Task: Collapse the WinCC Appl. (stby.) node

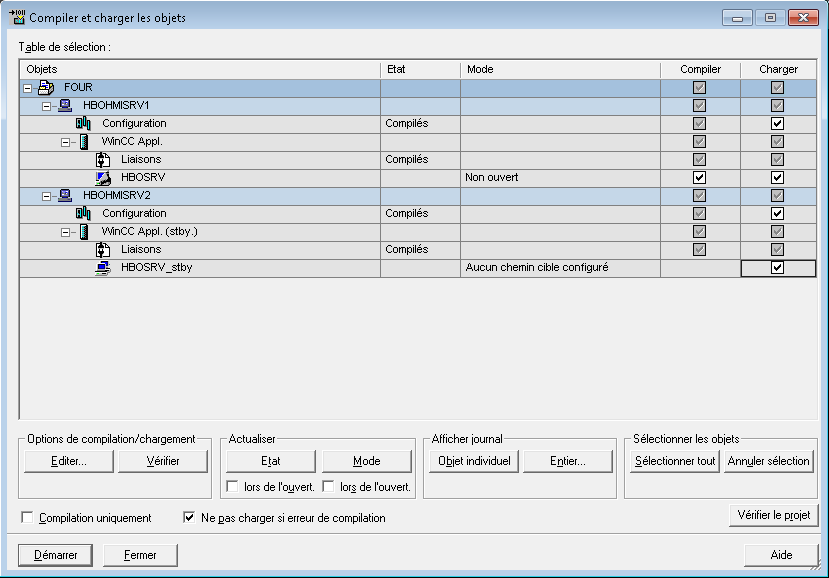Action: coord(65,232)
